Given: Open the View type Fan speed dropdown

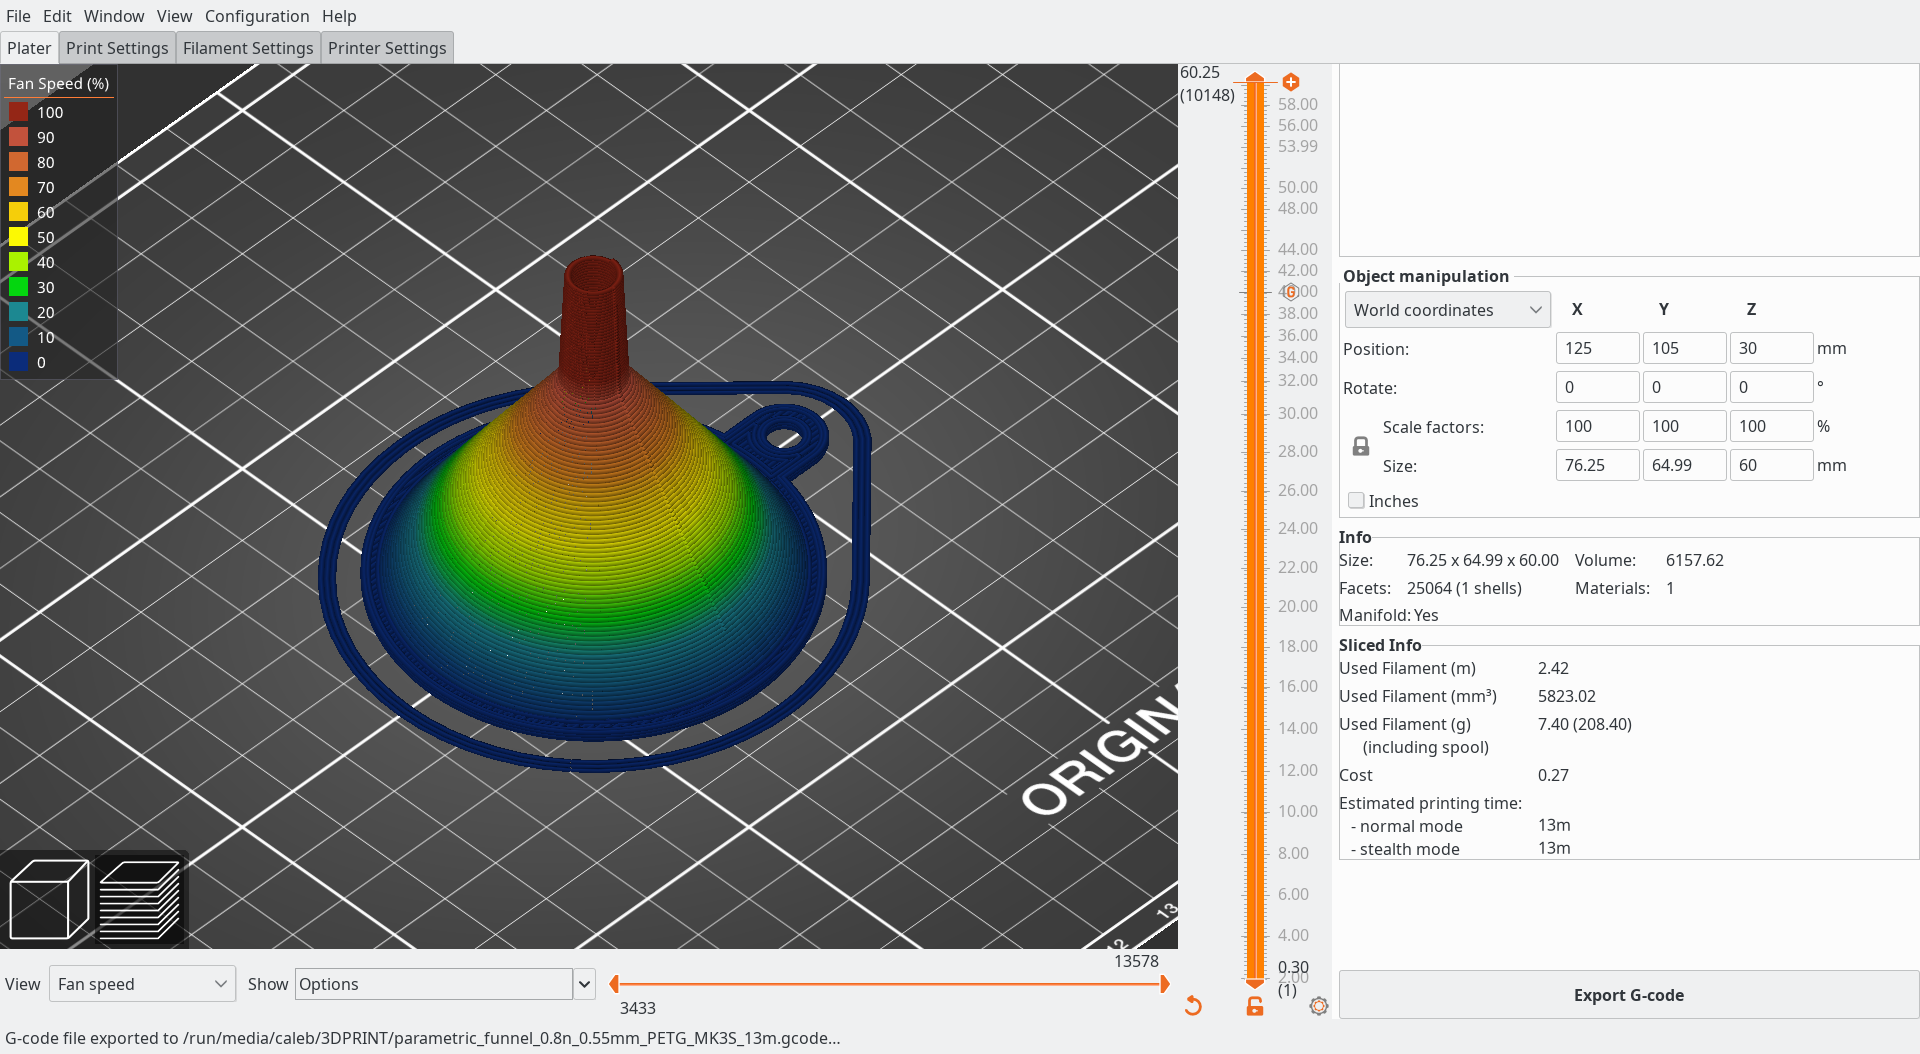Looking at the screenshot, I should [x=144, y=984].
